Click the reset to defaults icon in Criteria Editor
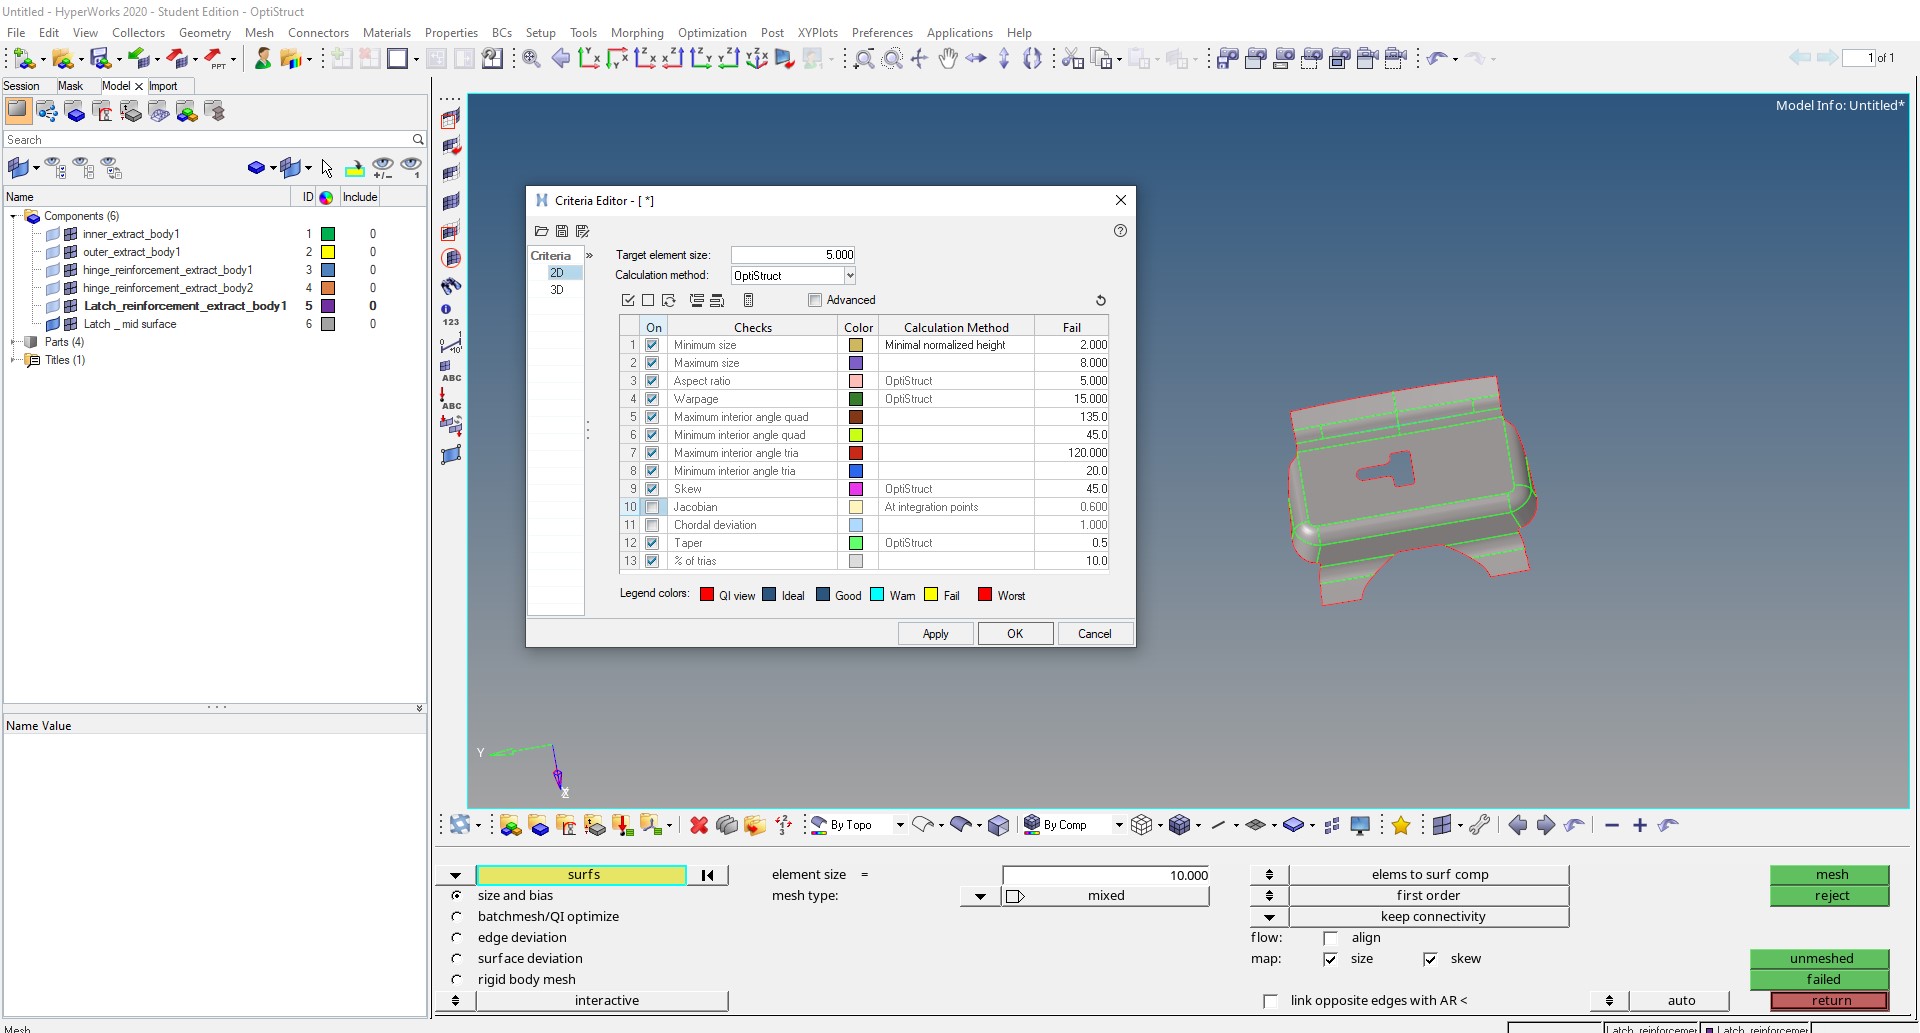 click(1100, 300)
